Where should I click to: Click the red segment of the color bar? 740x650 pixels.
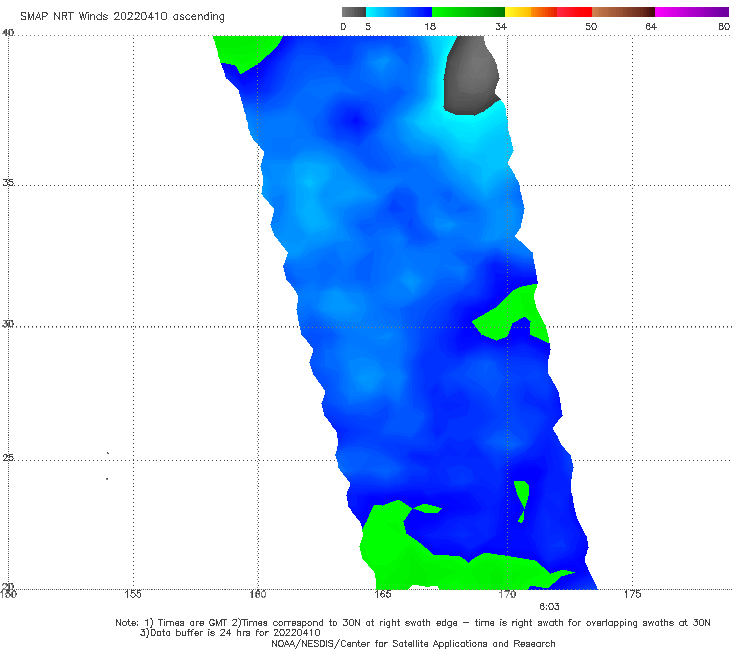[x=574, y=12]
